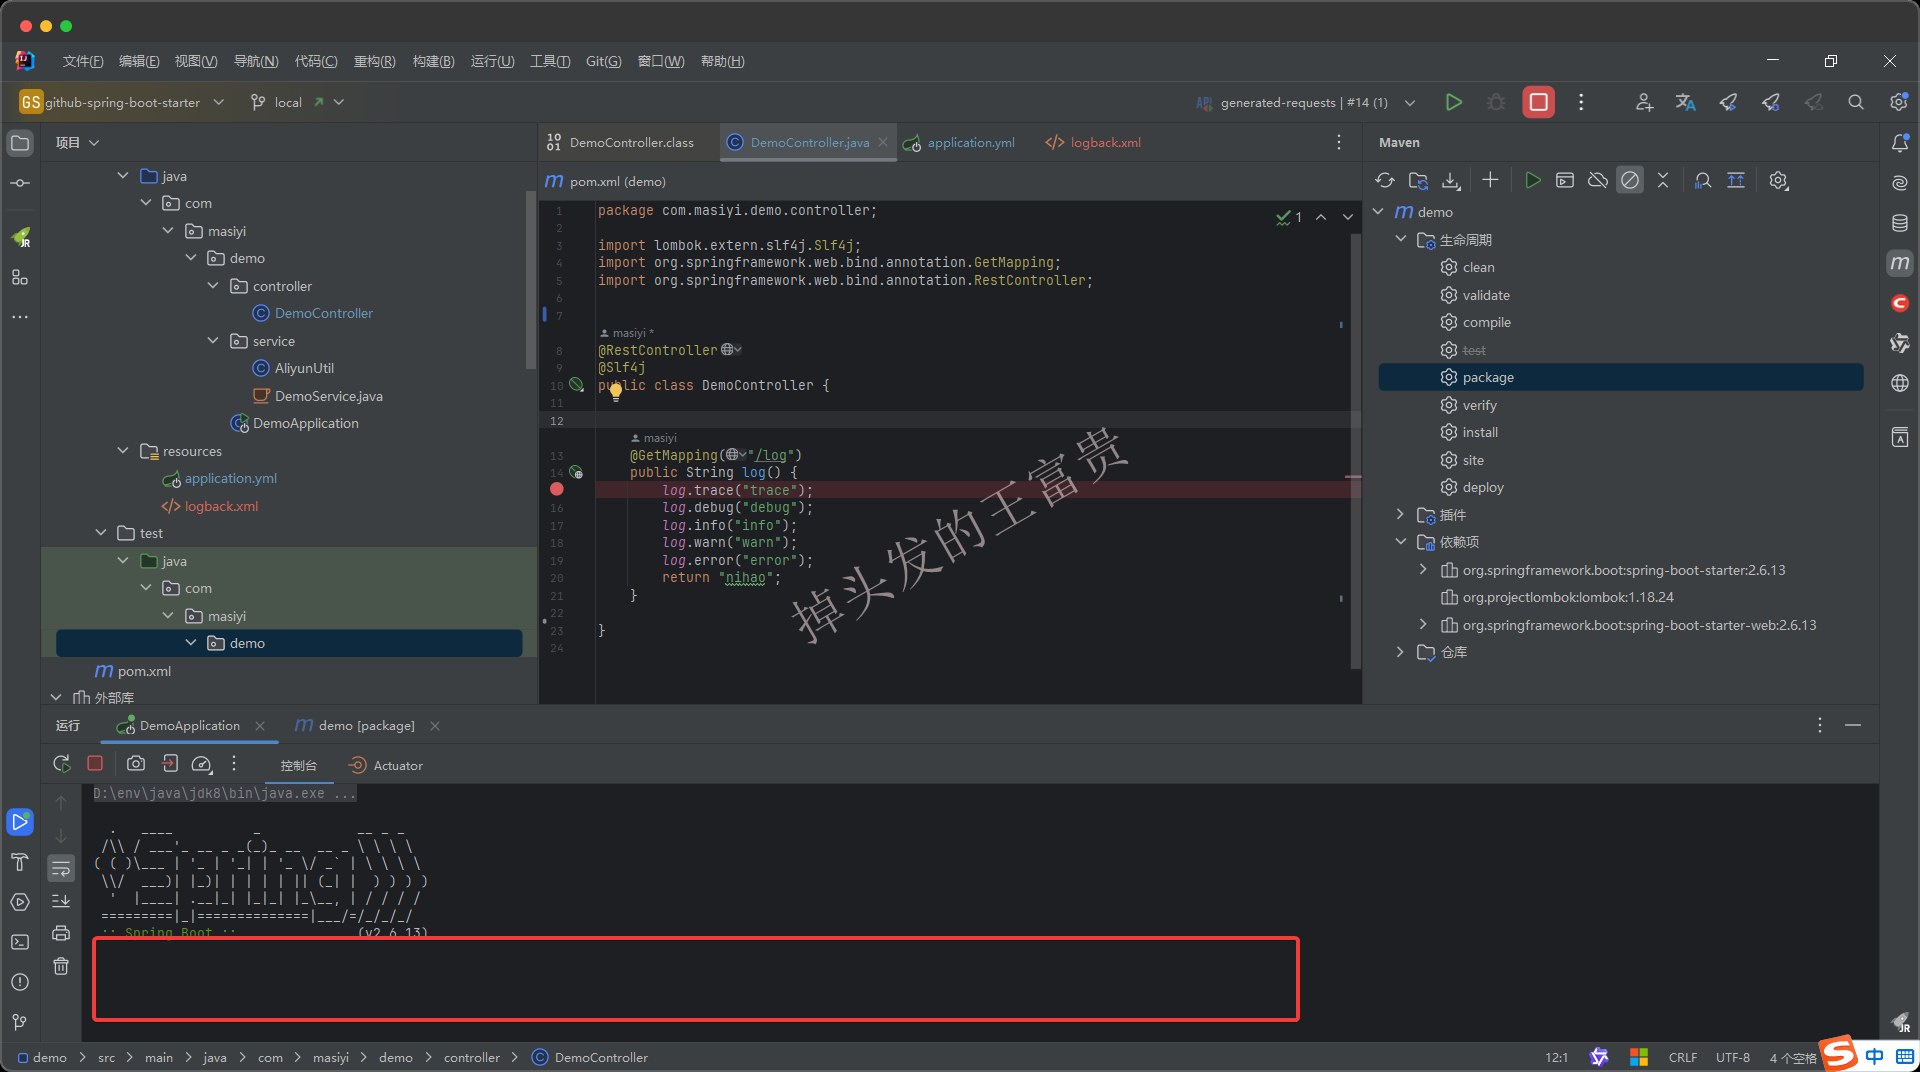The height and width of the screenshot is (1072, 1920).
Task: Collapse the resources folder node
Action: [x=123, y=451]
